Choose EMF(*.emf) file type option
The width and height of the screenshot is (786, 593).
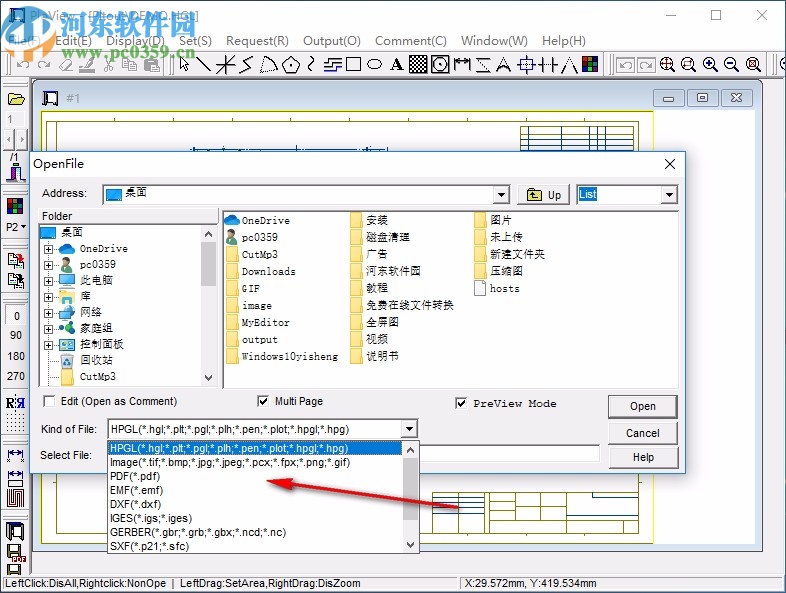tap(255, 490)
